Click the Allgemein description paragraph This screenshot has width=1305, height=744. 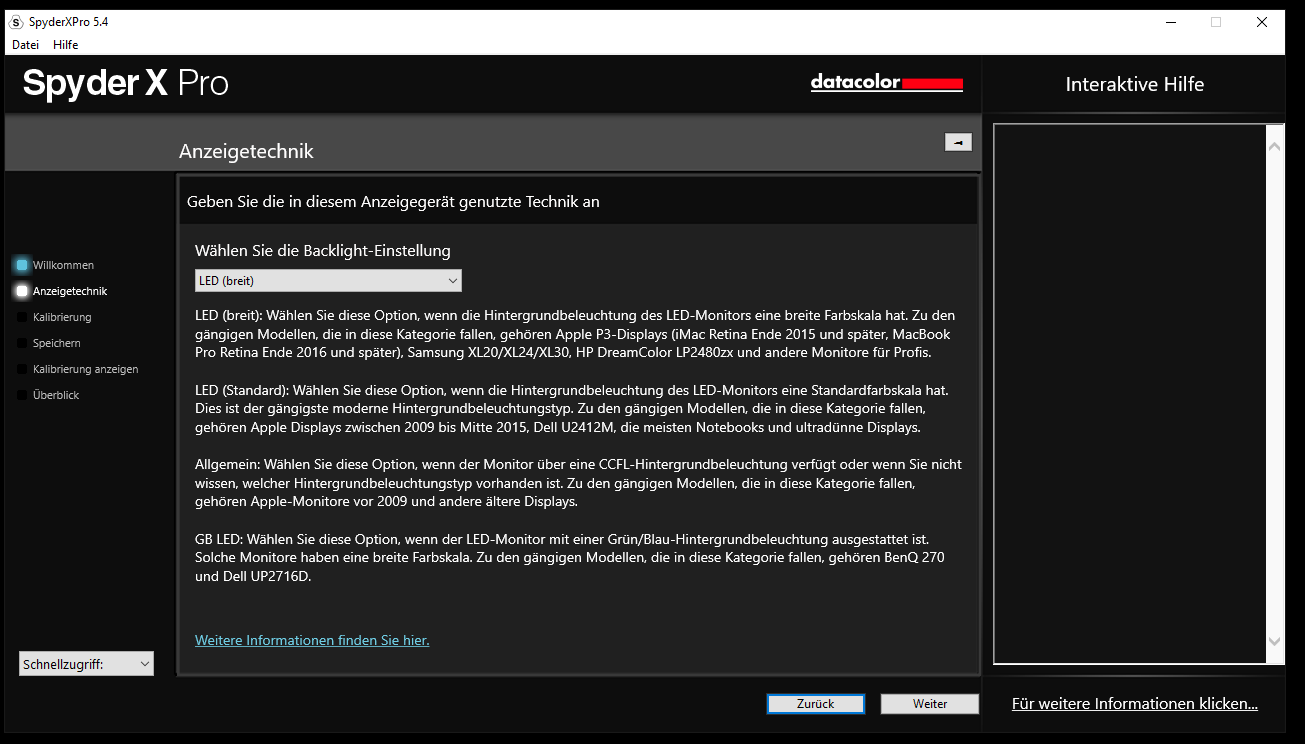(x=578, y=483)
